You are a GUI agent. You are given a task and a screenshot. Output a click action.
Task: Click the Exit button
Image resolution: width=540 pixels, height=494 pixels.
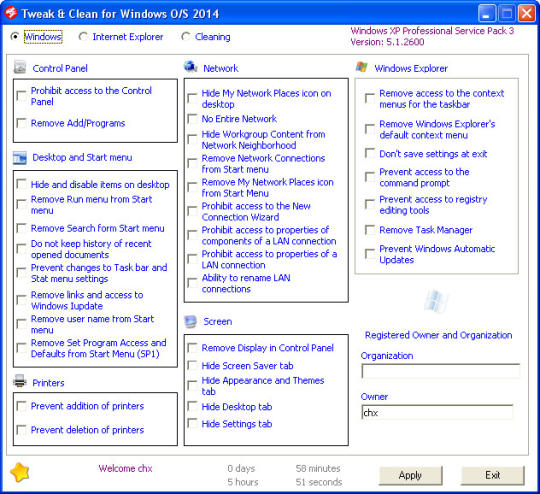pos(492,475)
